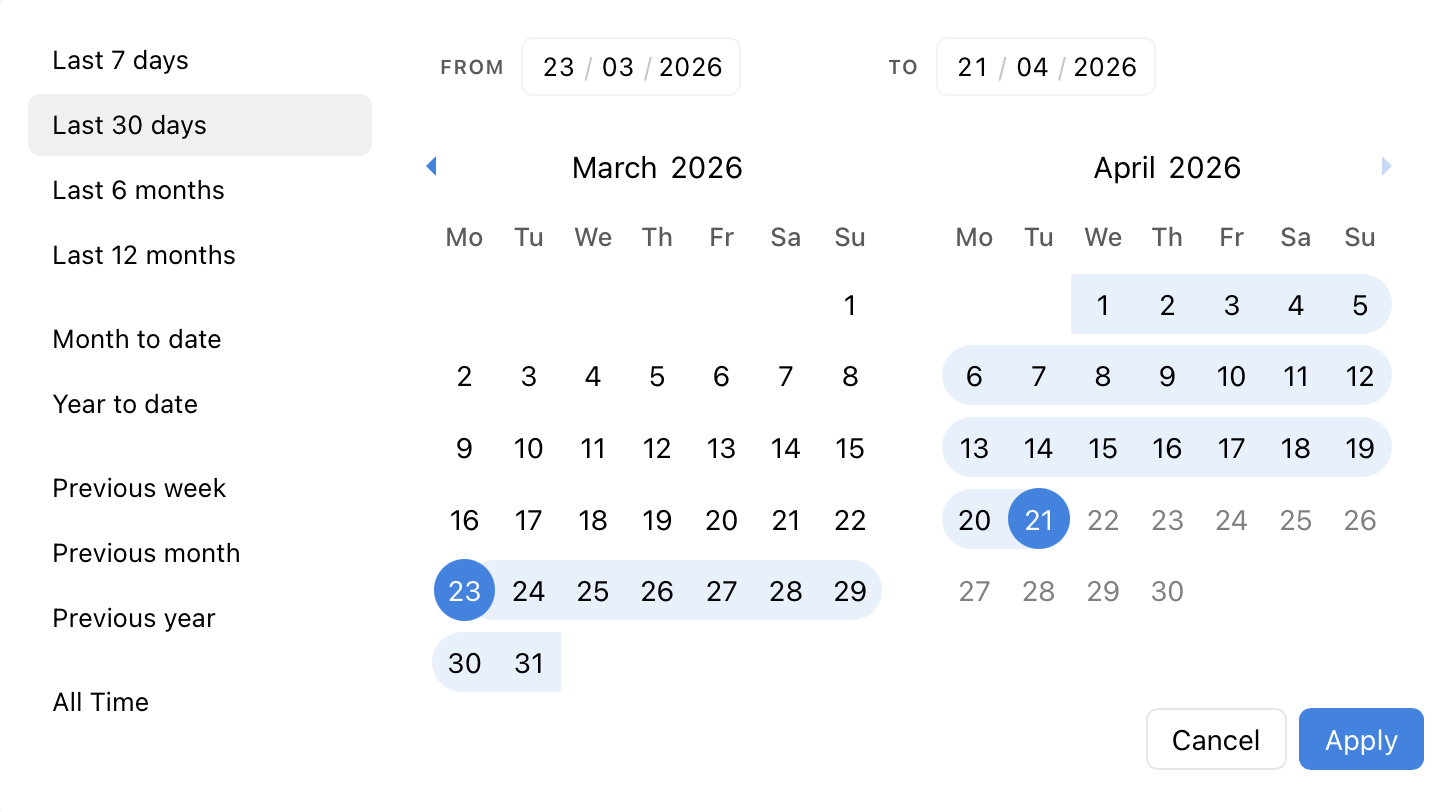Select April 21 end date
Viewport: 1451px width, 812px height.
[x=1039, y=519]
